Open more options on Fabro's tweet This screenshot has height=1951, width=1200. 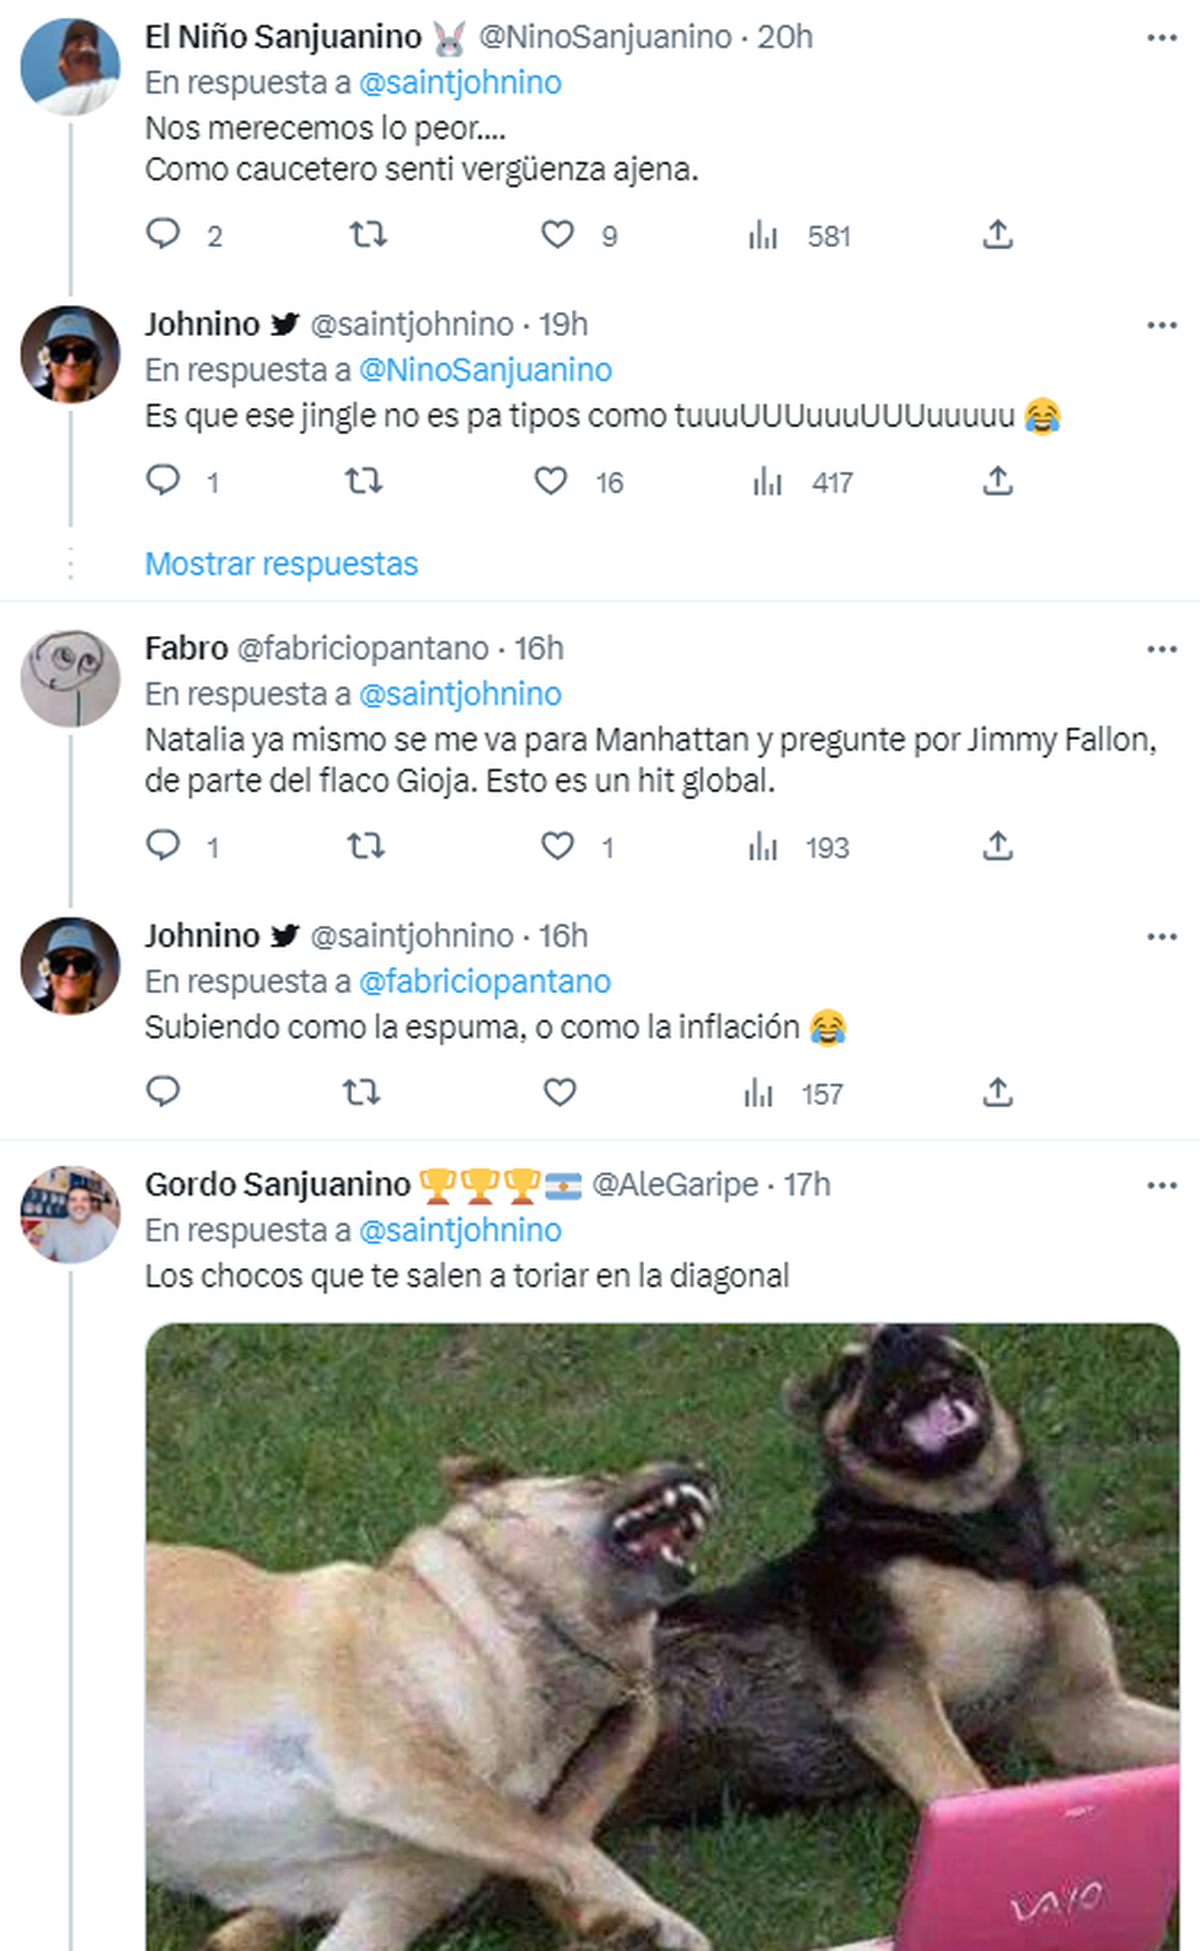pyautogui.click(x=1161, y=649)
